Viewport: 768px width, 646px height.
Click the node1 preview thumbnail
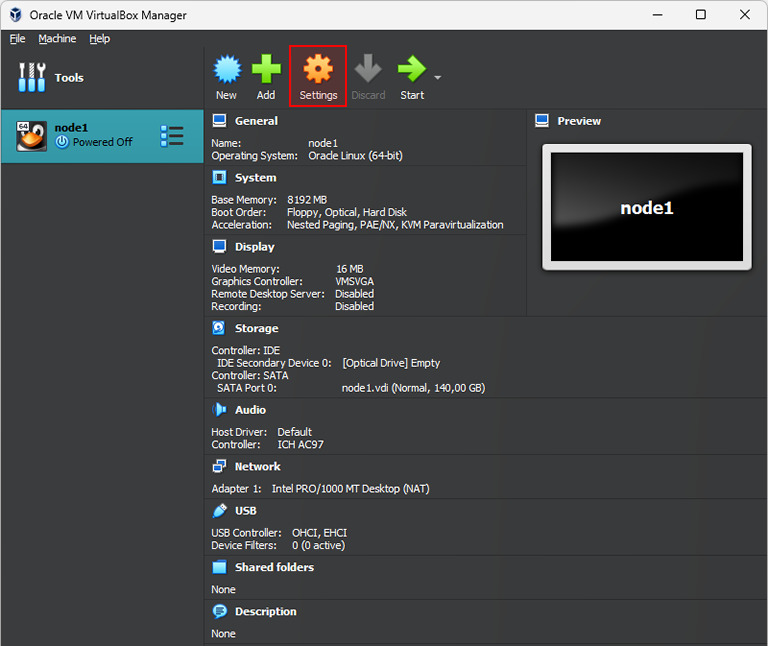pyautogui.click(x=647, y=207)
